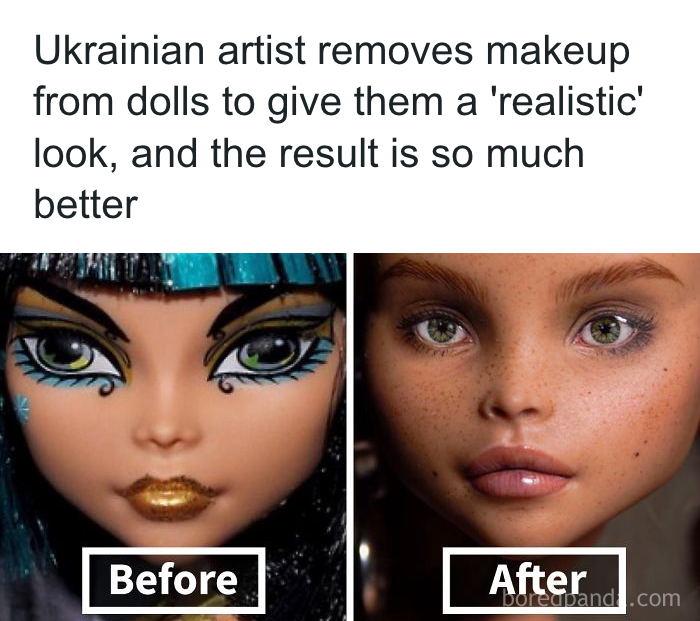
Task: Open the boredpanda.com watermark link
Action: [591, 598]
